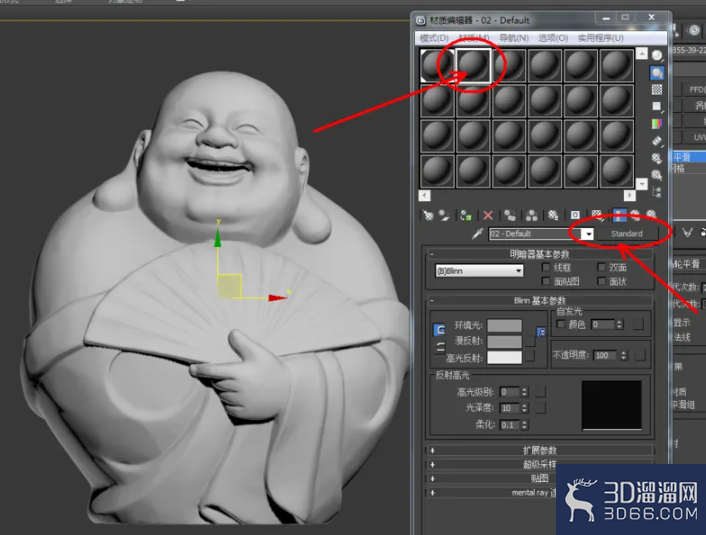Click the 高光级别 spinner arrows
Viewport: 706px width, 535px height.
pos(524,392)
